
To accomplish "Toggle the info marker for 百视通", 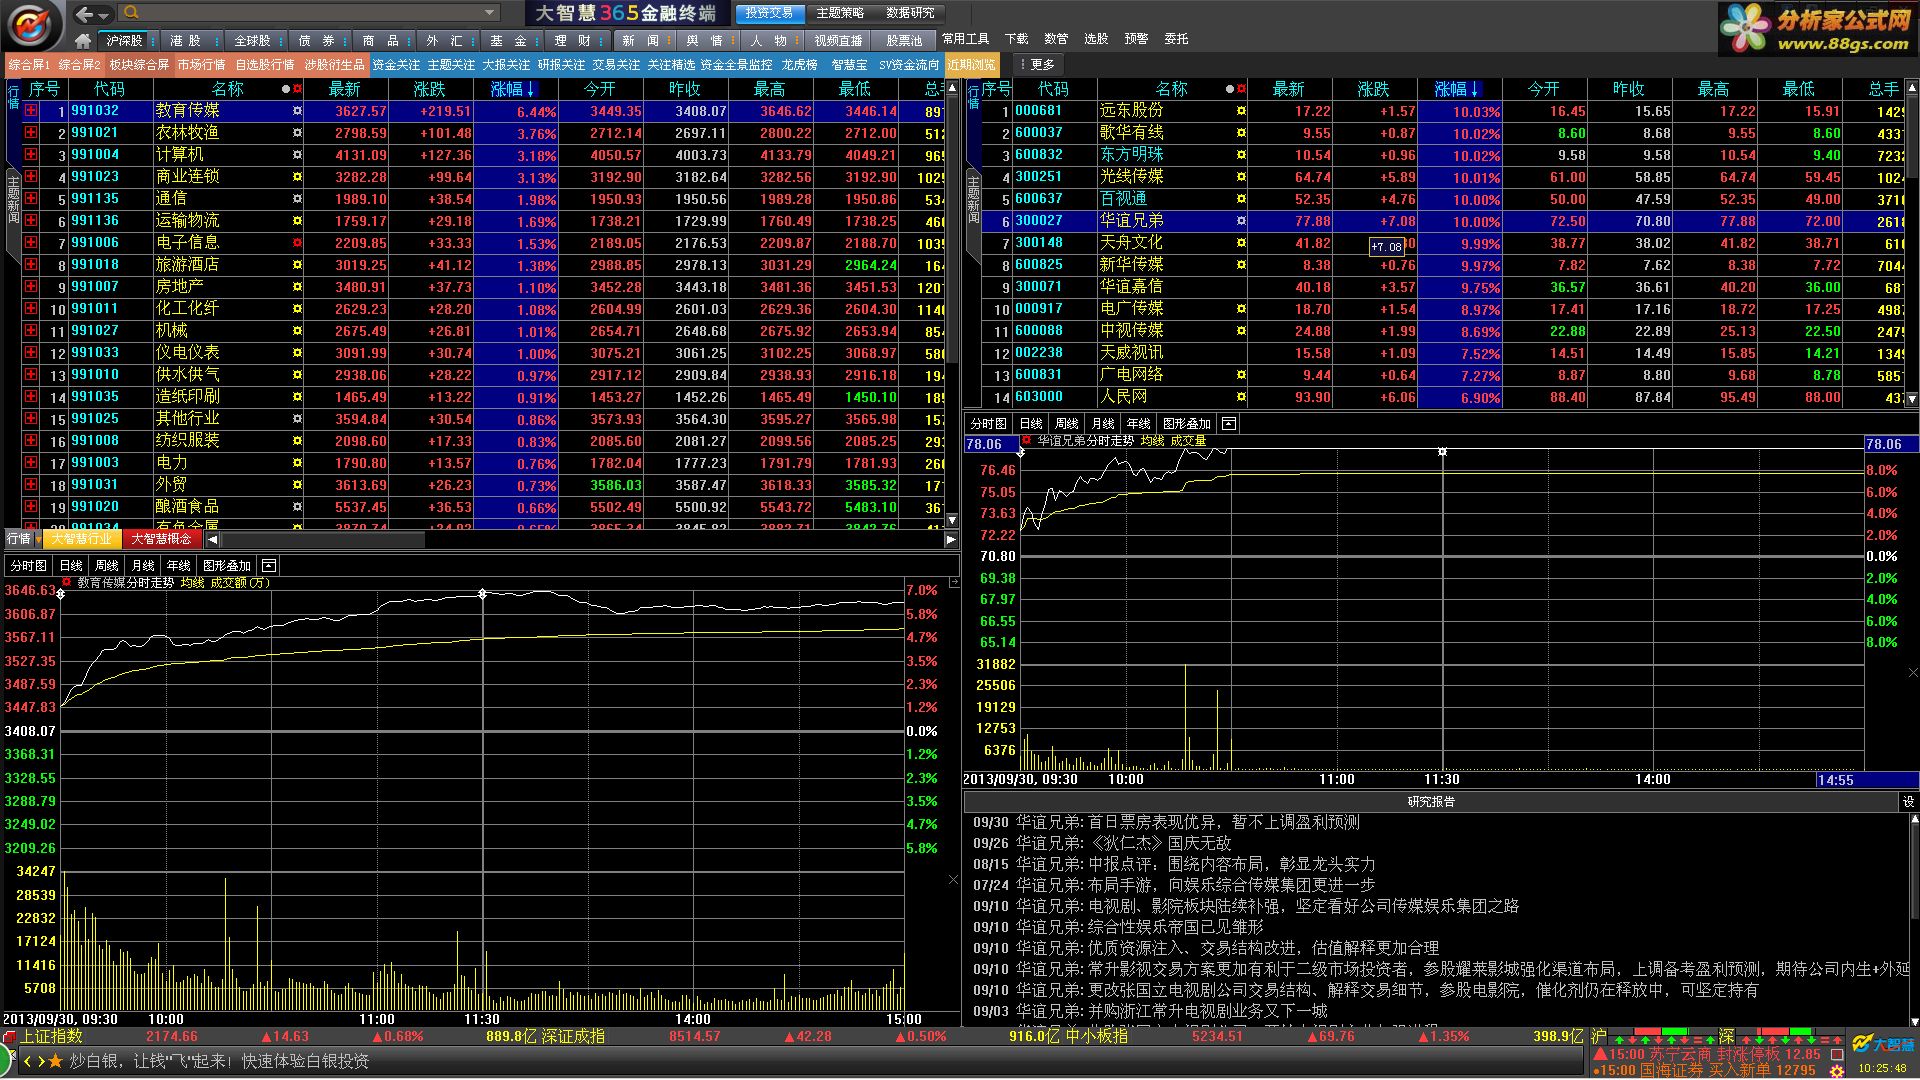I will 1241,199.
